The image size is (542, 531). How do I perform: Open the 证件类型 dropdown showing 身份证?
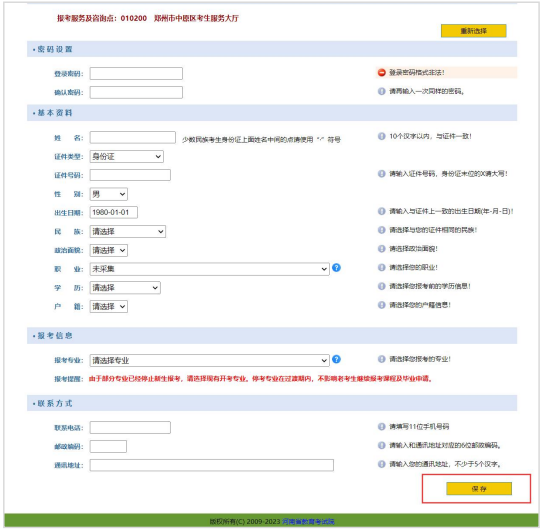click(127, 156)
